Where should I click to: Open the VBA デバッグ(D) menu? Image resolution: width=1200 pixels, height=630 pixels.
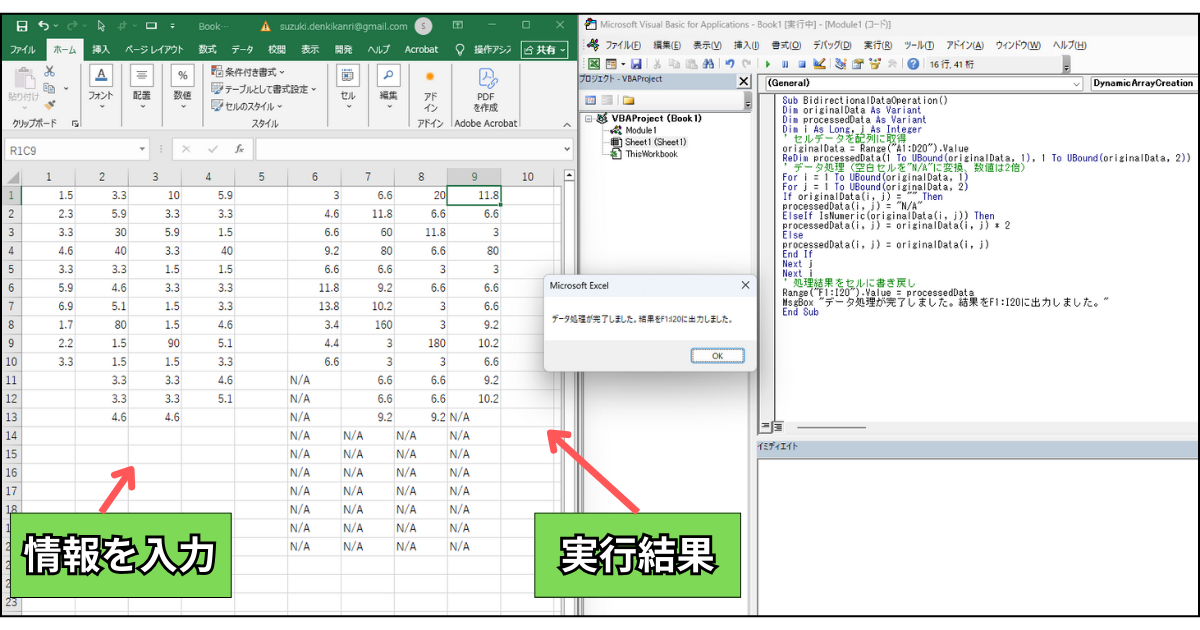831,45
